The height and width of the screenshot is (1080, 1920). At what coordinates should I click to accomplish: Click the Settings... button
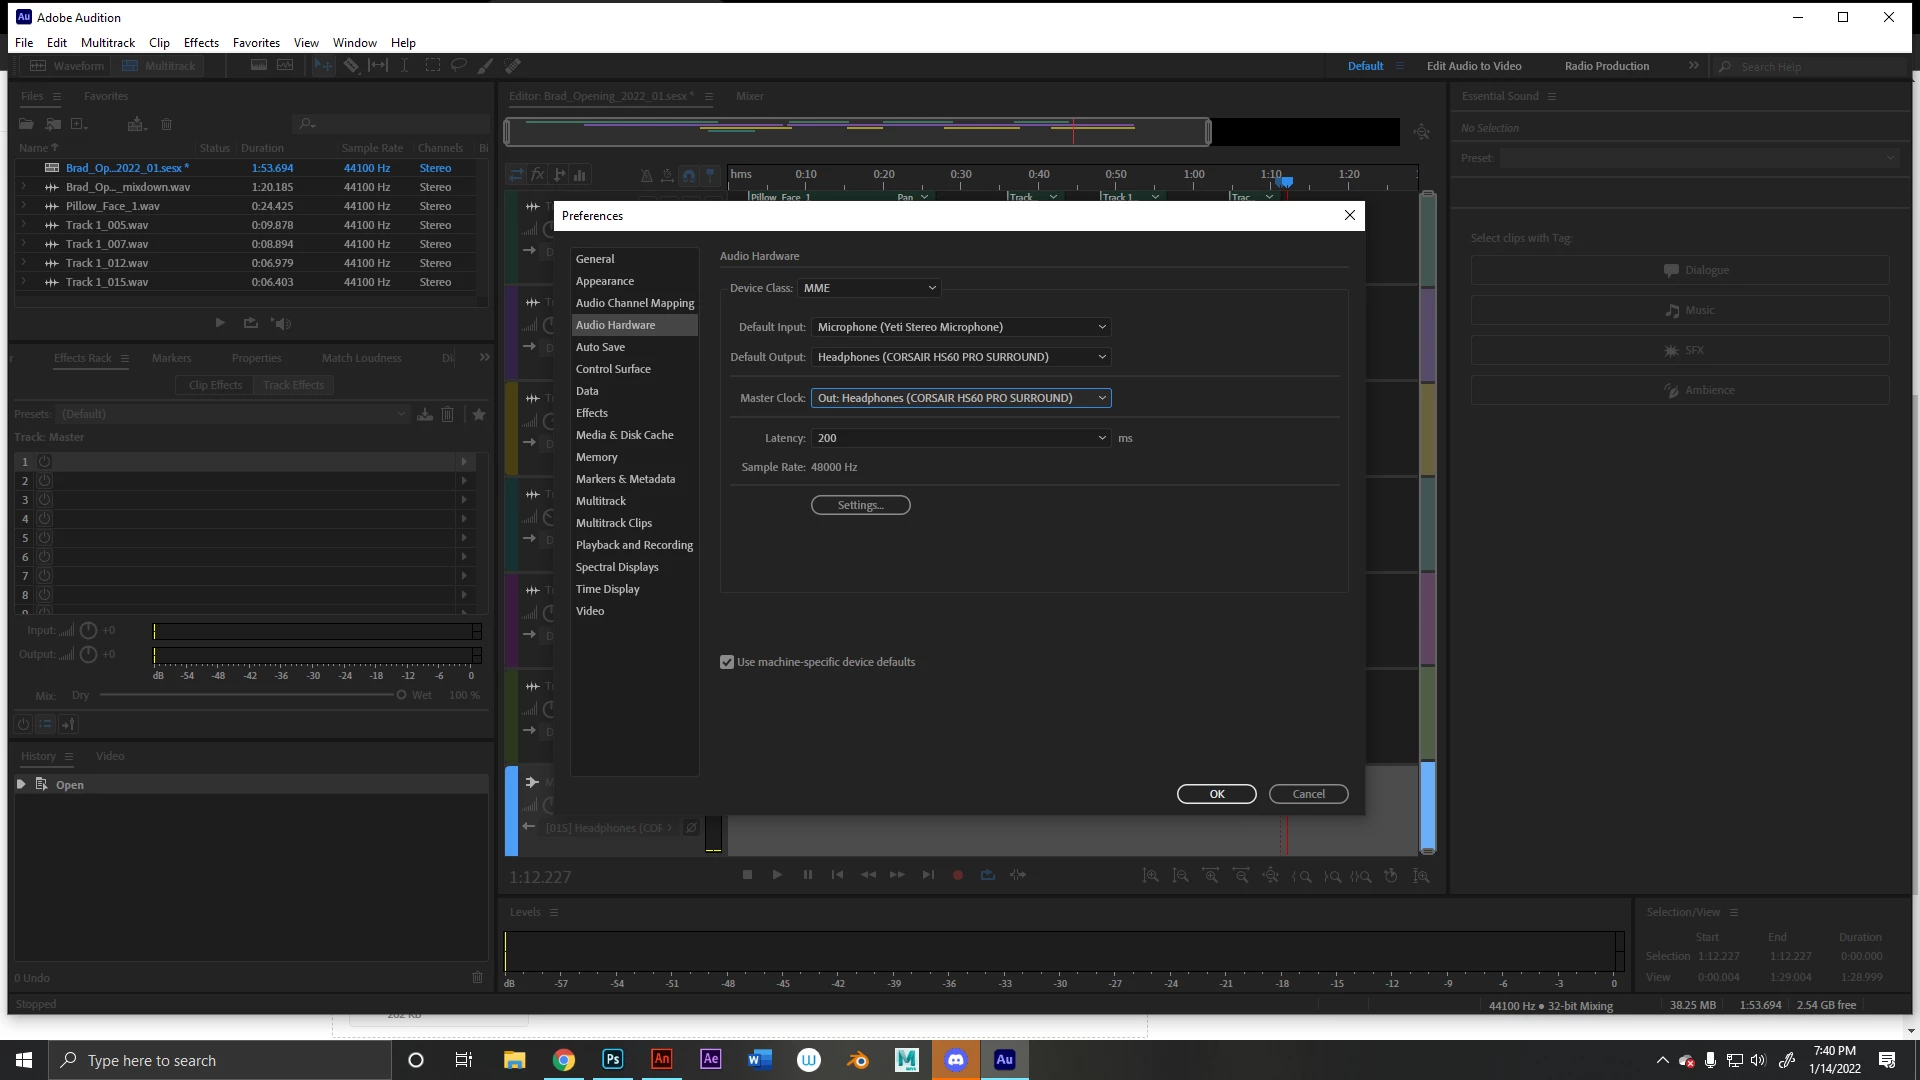coord(860,505)
